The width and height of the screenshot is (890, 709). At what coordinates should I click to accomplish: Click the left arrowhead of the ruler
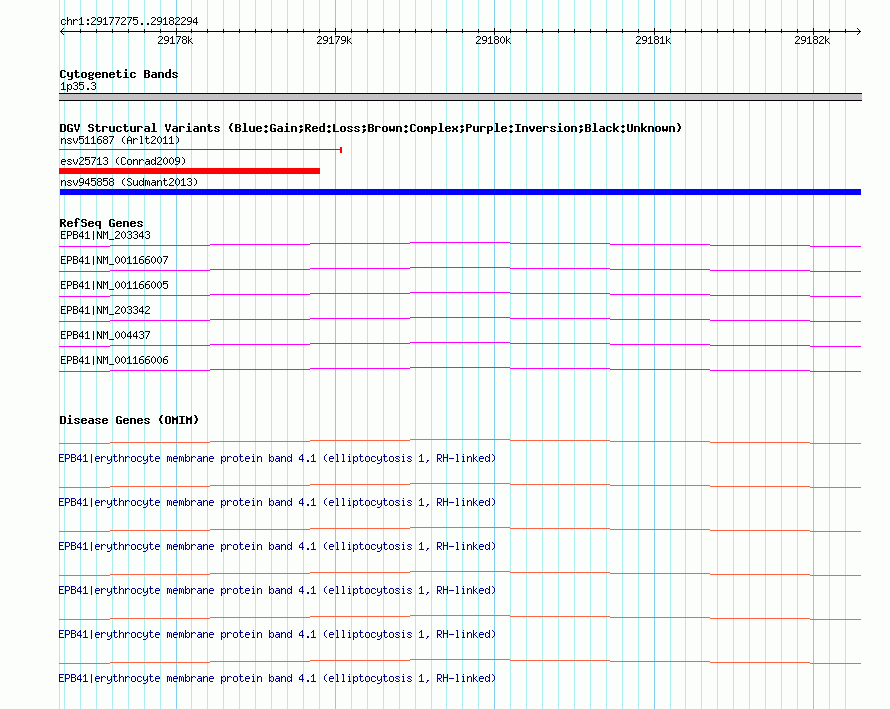click(62, 31)
